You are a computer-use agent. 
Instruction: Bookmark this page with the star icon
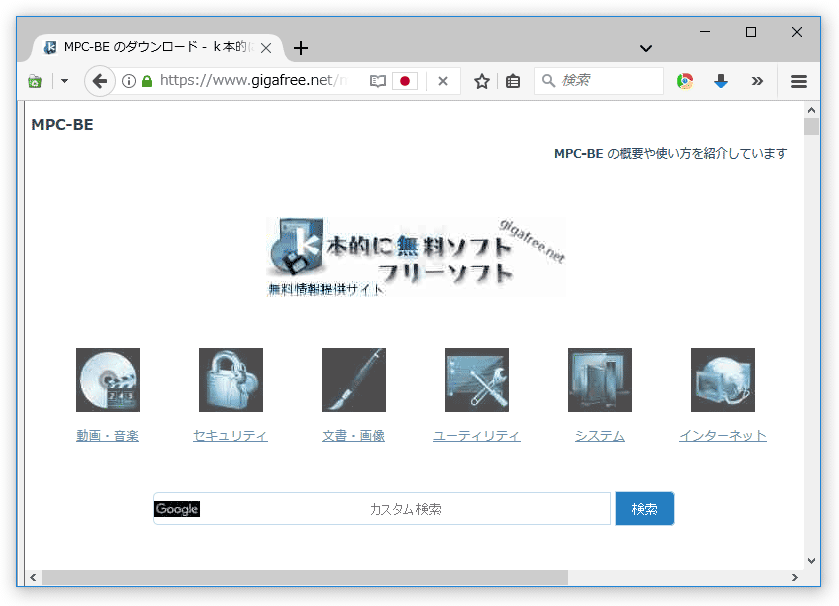coord(482,81)
